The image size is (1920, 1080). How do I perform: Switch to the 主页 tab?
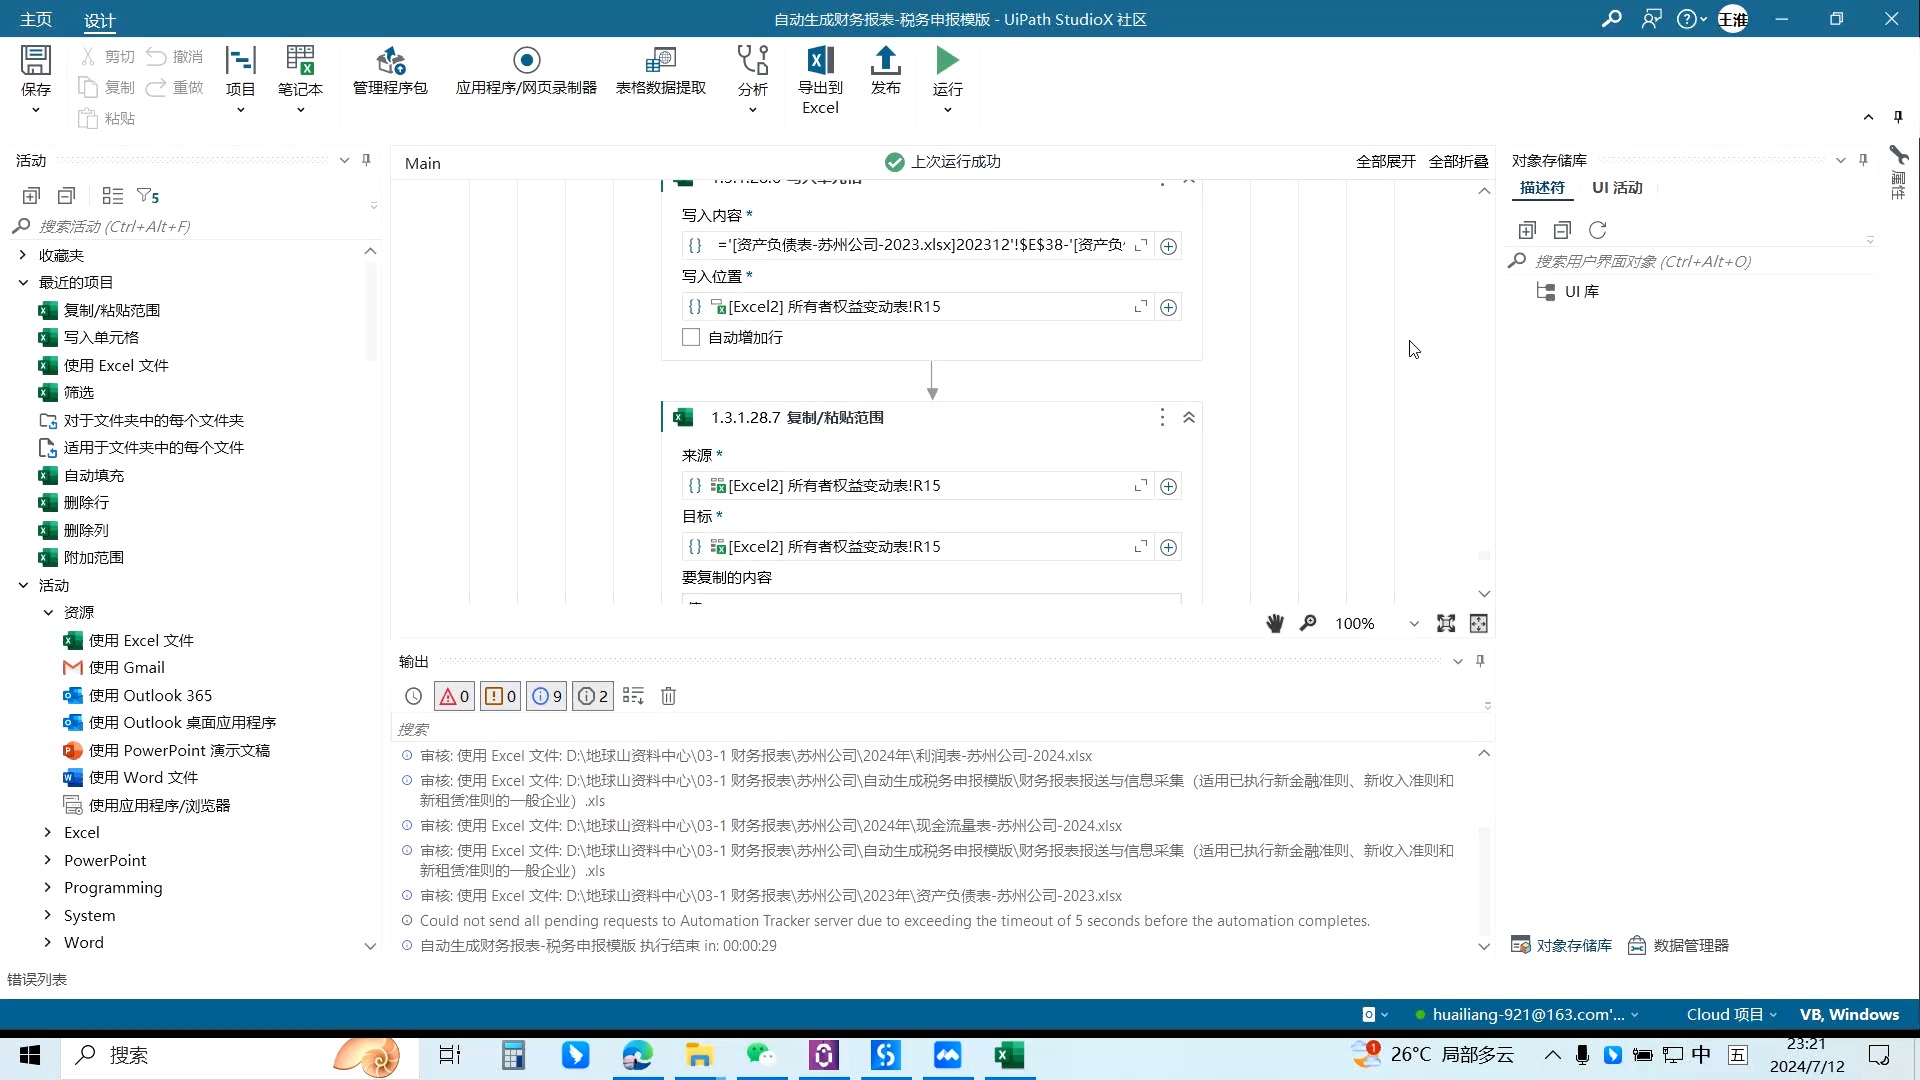tap(36, 20)
